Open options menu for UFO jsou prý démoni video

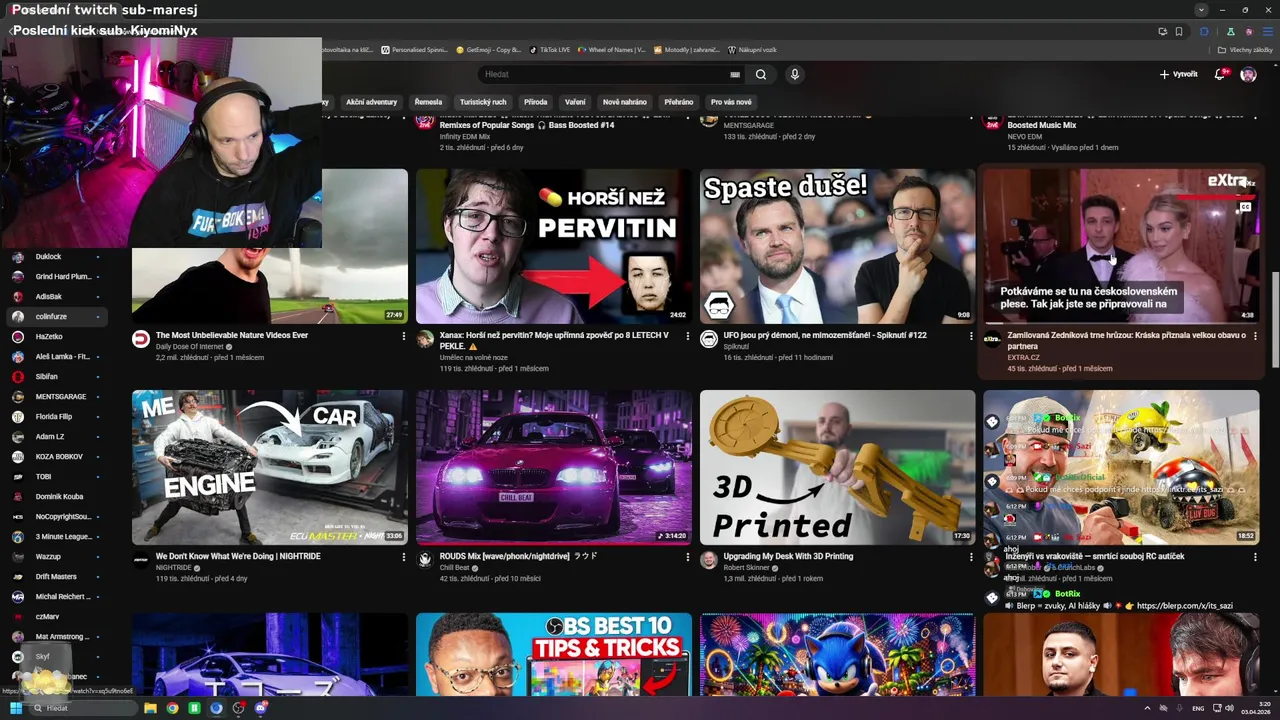coord(971,336)
